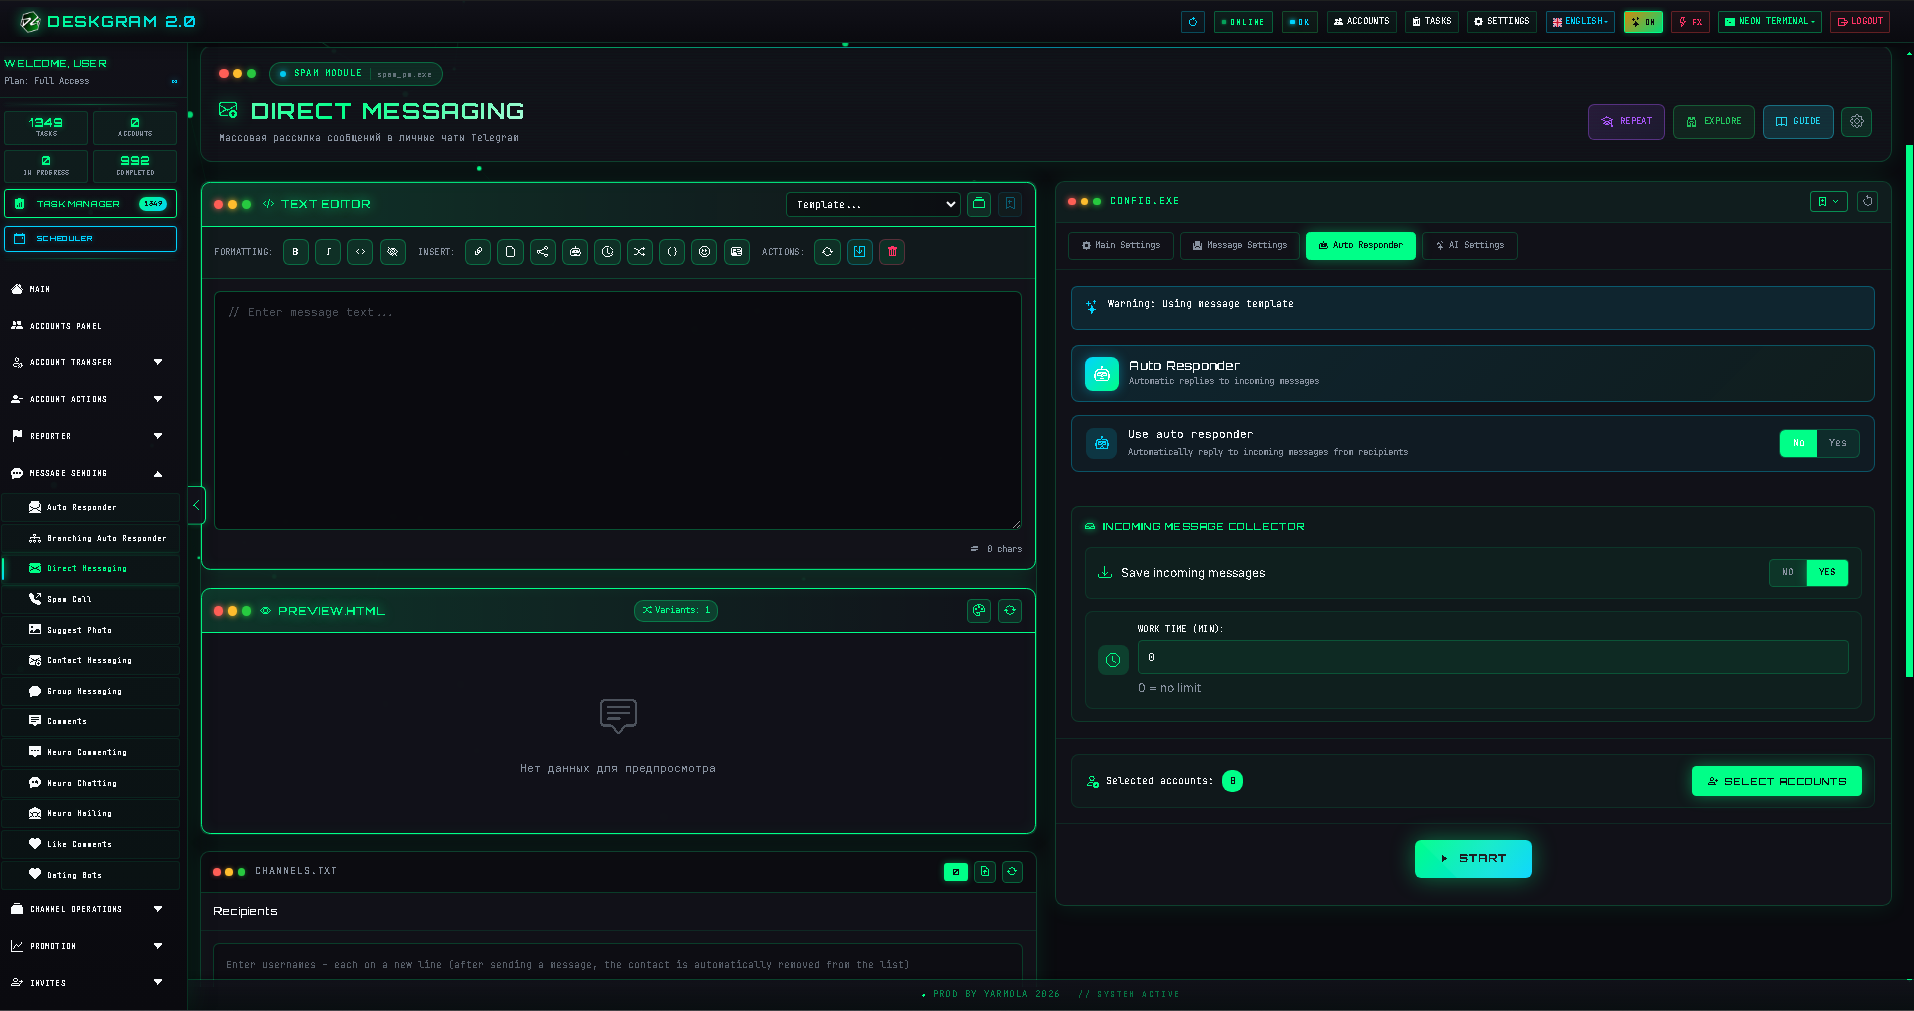Click the bookmark icon in the Text Editor header
1914x1011 pixels.
(1011, 204)
